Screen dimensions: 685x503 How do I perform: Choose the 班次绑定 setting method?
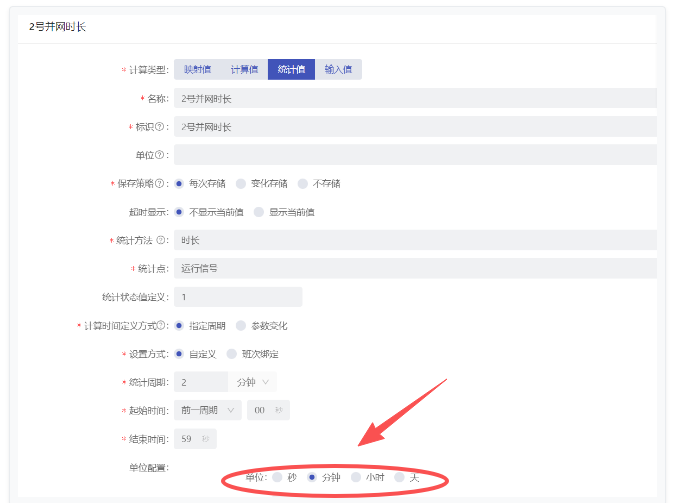232,353
